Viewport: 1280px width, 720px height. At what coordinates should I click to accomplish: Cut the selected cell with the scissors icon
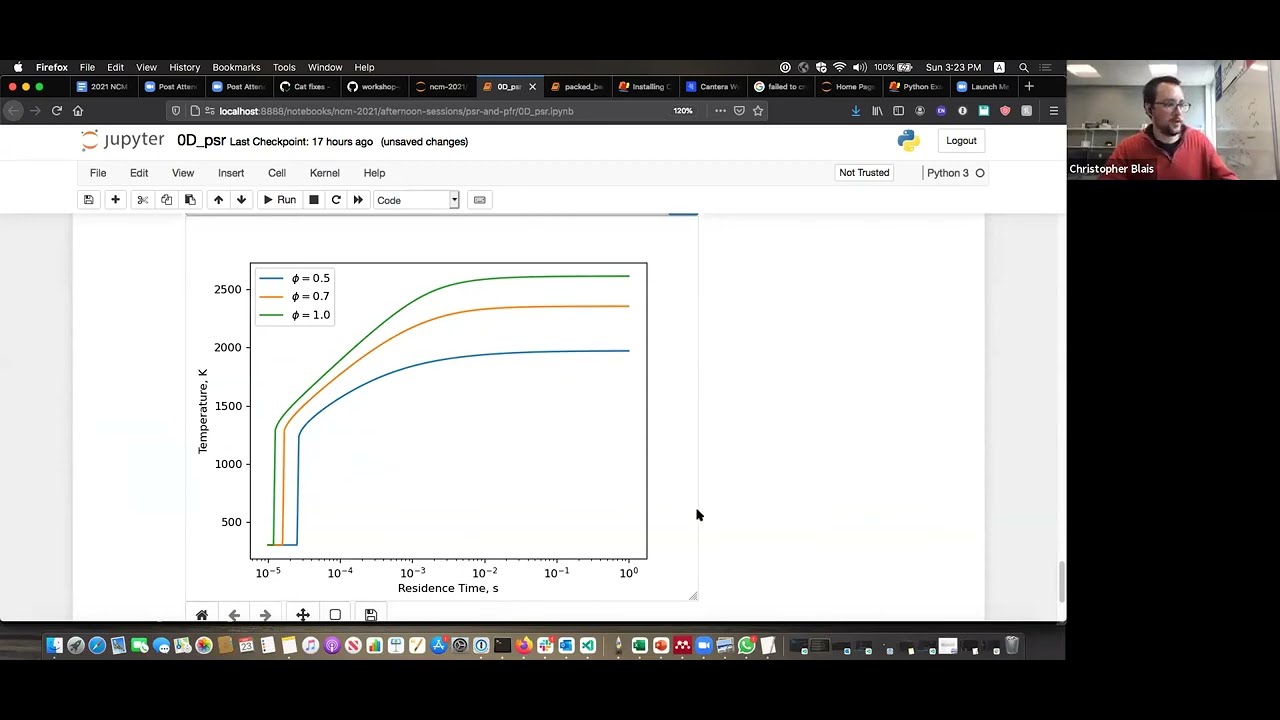click(142, 200)
